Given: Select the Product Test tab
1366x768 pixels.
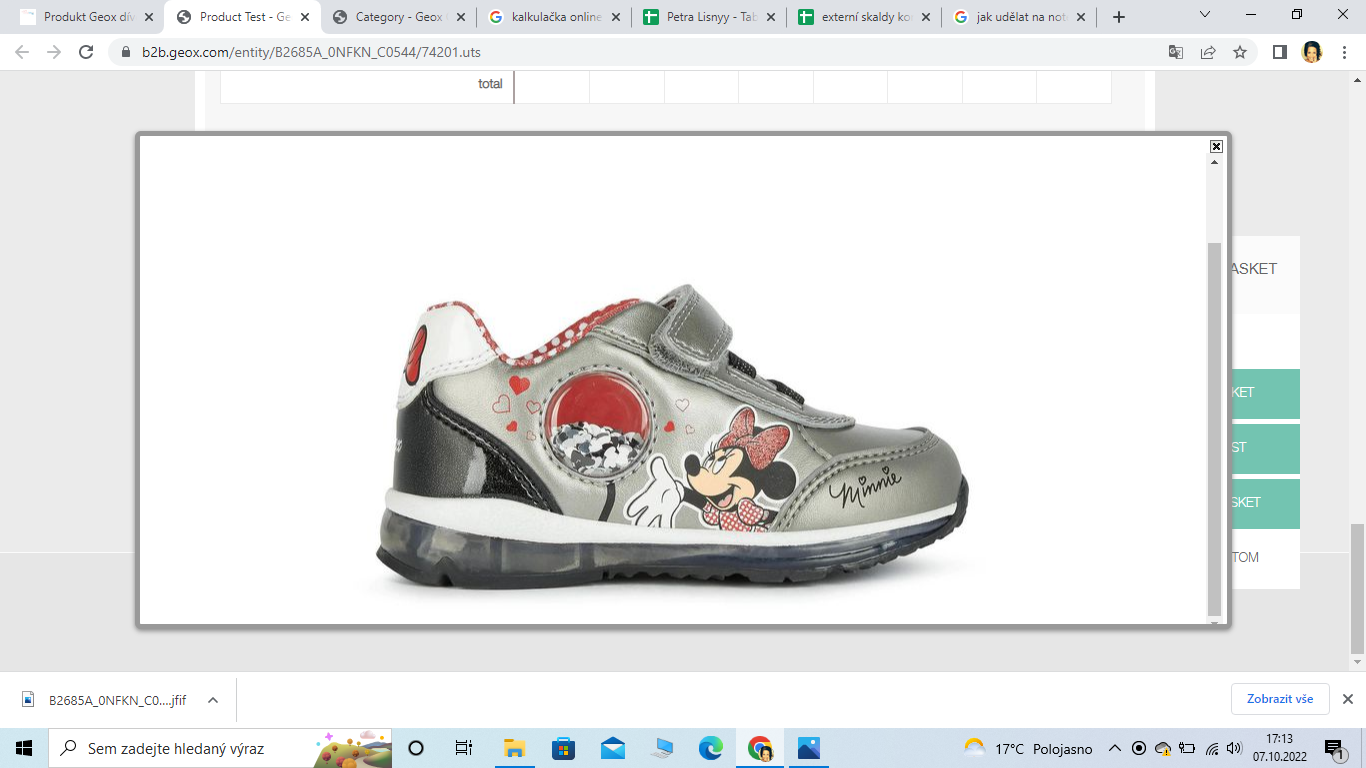Looking at the screenshot, I should (244, 17).
